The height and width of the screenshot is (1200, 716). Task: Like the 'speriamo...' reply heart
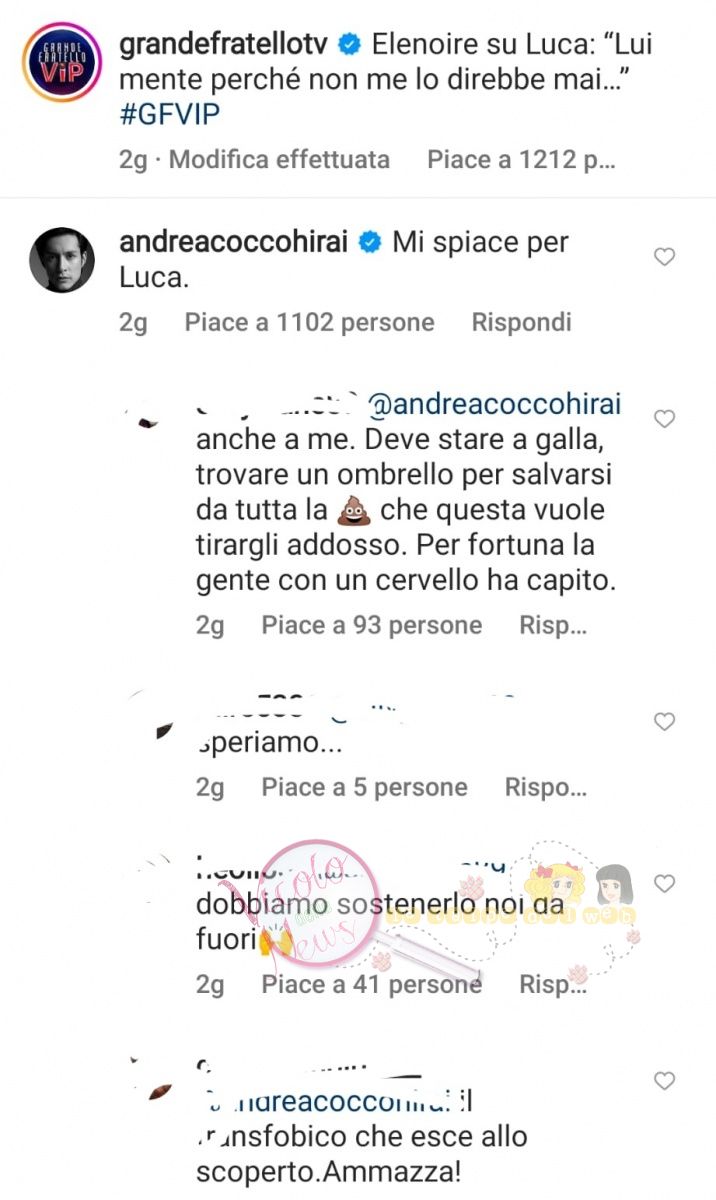tap(664, 721)
